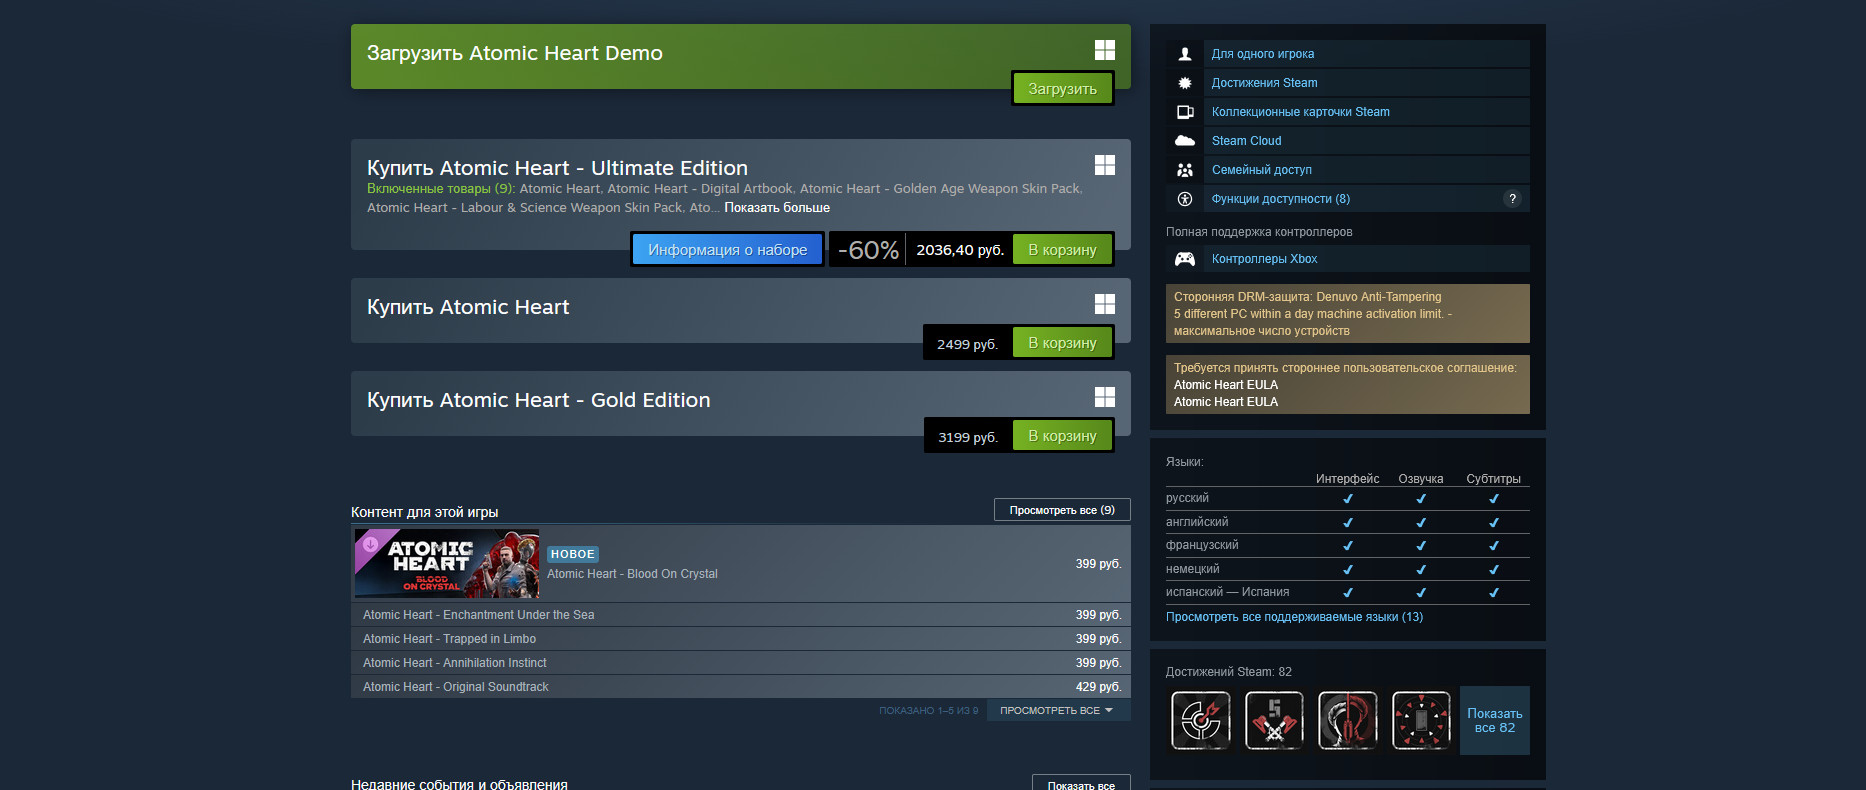Viewport: 1866px width, 790px height.
Task: Add Atomic Heart base game to cart
Action: click(1062, 343)
